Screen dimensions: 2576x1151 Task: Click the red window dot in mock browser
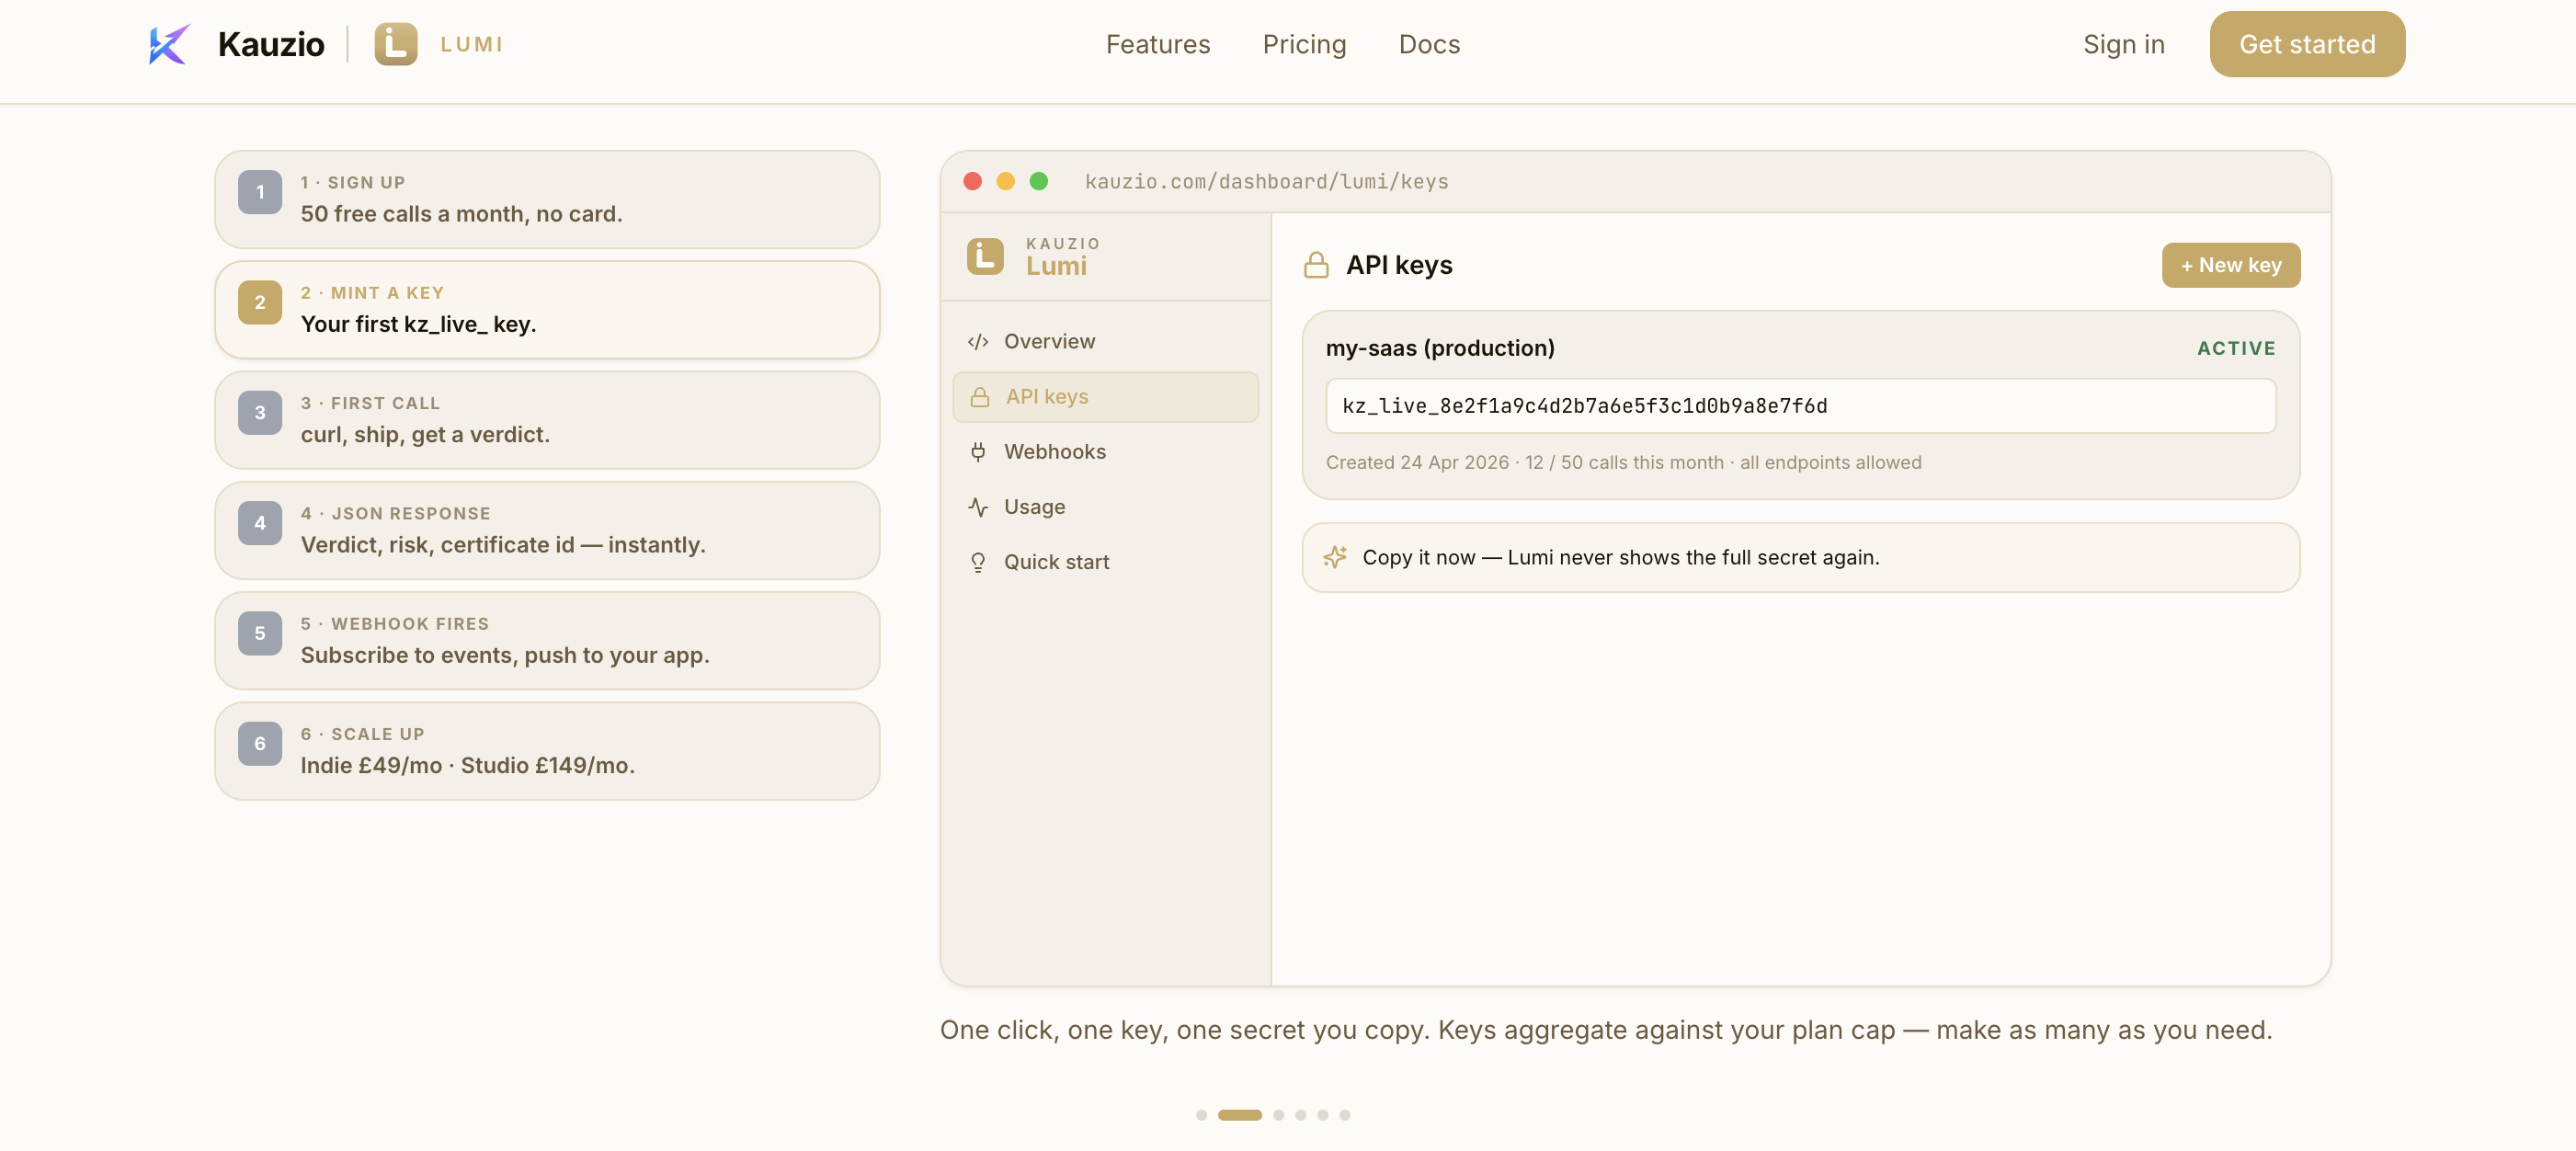click(972, 181)
